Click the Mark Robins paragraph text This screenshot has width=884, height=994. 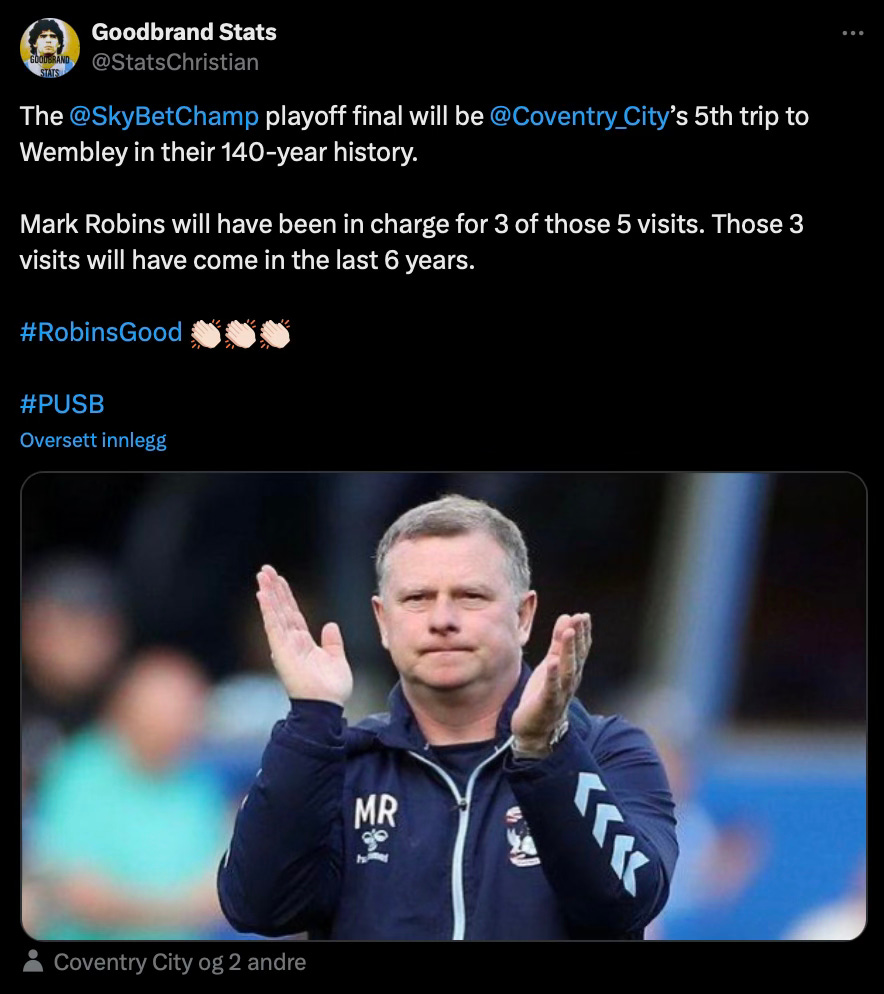click(412, 242)
